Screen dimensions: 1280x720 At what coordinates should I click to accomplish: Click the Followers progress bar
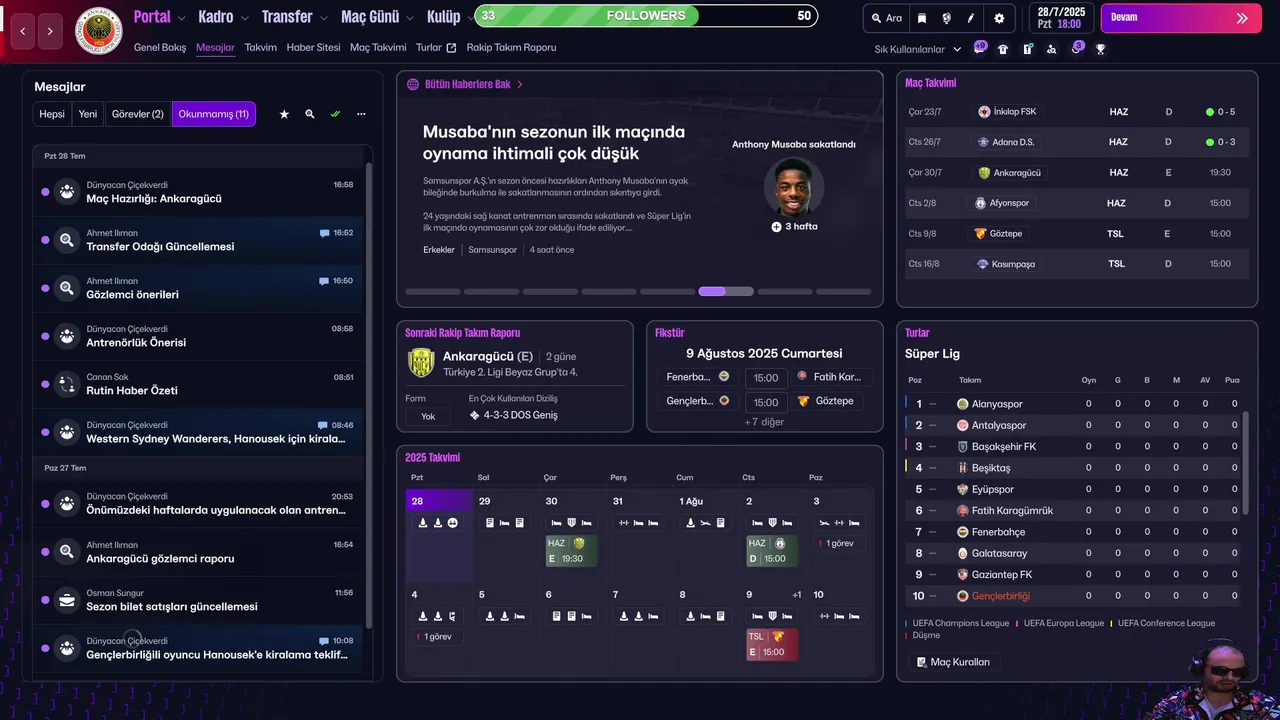(646, 16)
